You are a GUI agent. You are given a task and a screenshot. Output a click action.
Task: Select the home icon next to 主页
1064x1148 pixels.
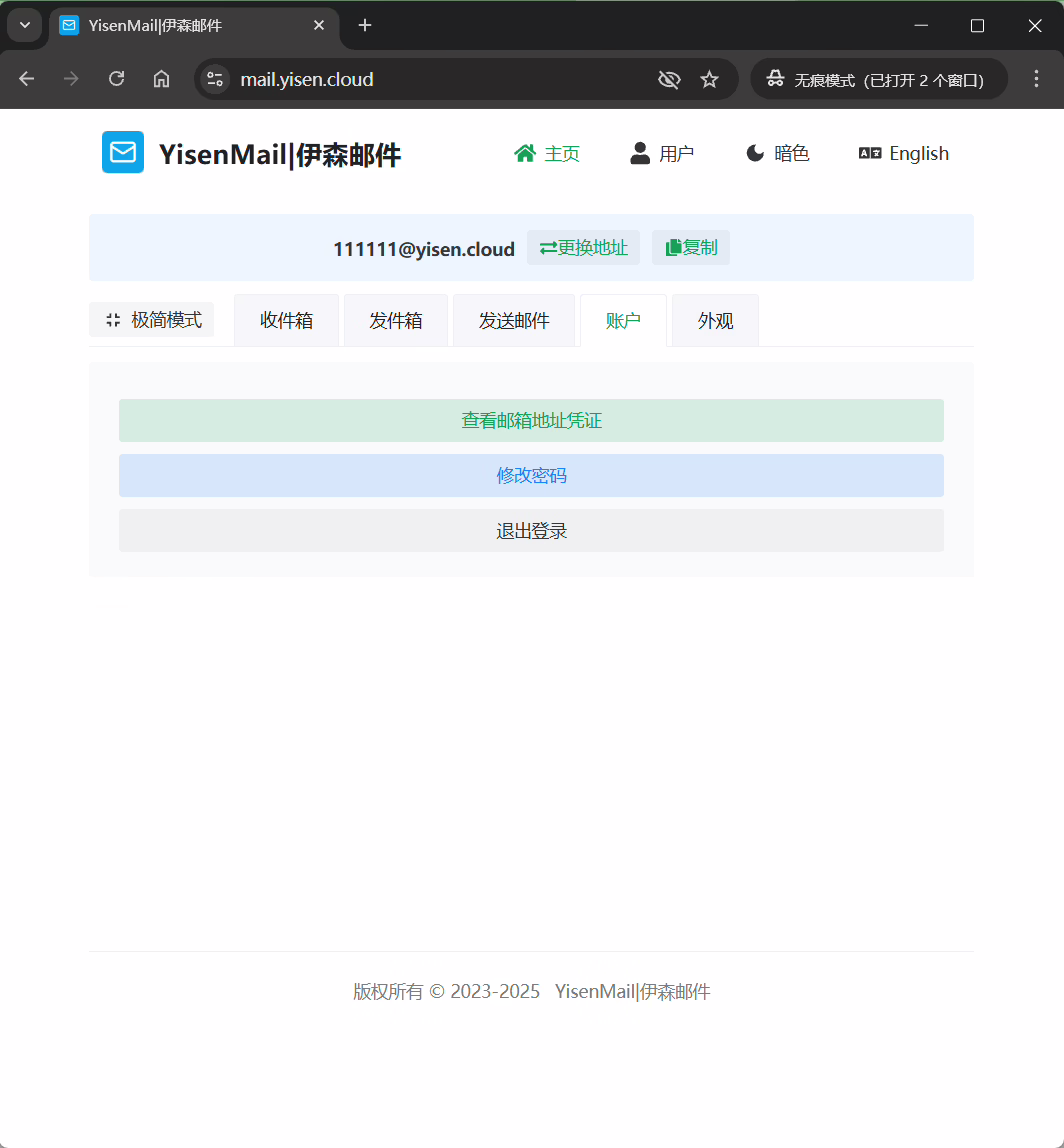[525, 152]
